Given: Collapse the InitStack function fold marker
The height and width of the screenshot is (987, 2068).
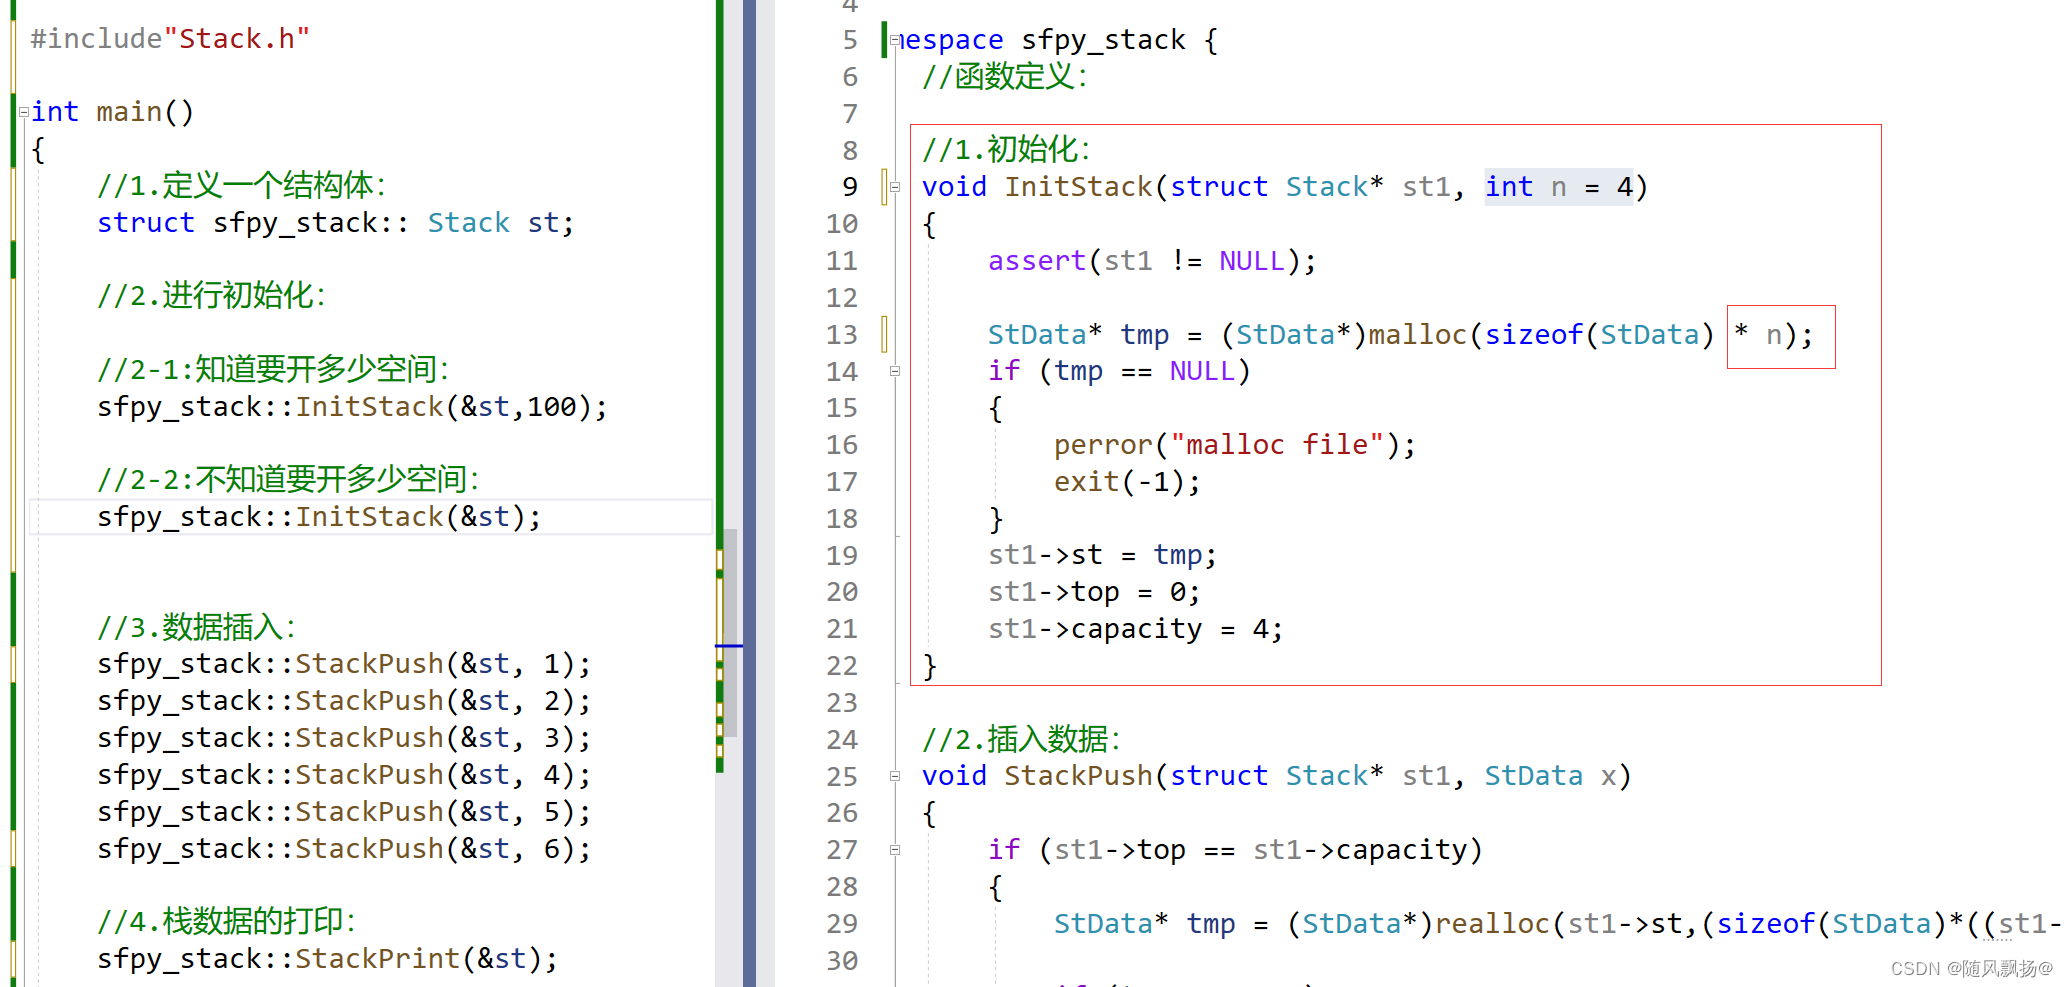Looking at the screenshot, I should 895,187.
